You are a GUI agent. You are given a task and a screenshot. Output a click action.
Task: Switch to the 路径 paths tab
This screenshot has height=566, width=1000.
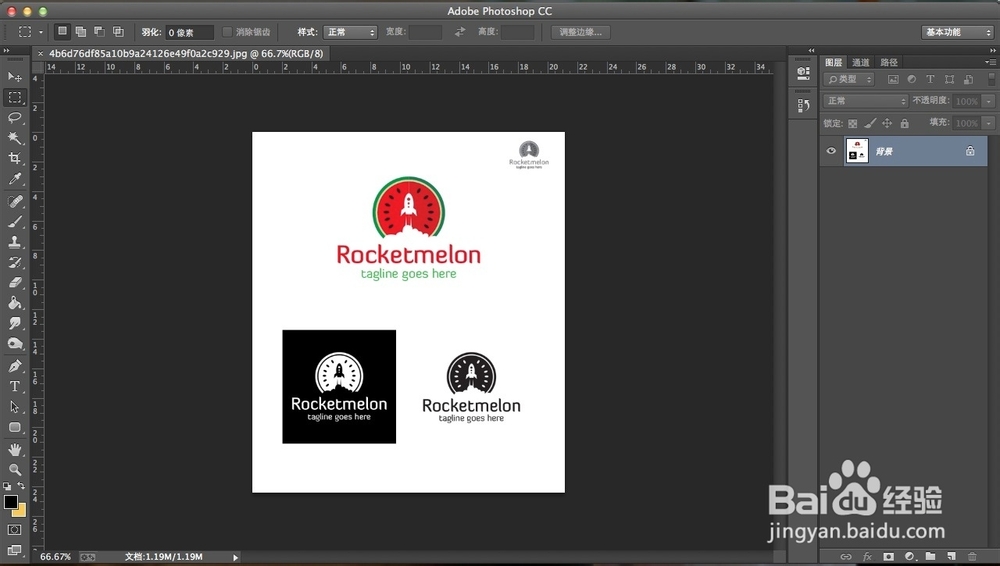pyautogui.click(x=889, y=62)
